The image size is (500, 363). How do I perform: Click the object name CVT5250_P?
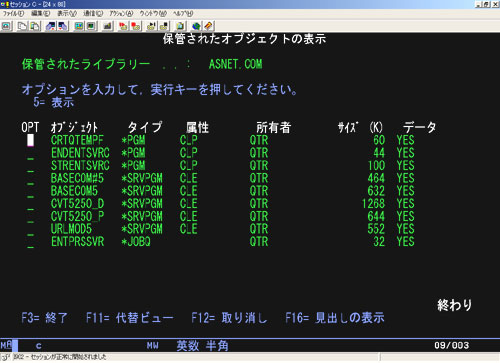(x=77, y=216)
